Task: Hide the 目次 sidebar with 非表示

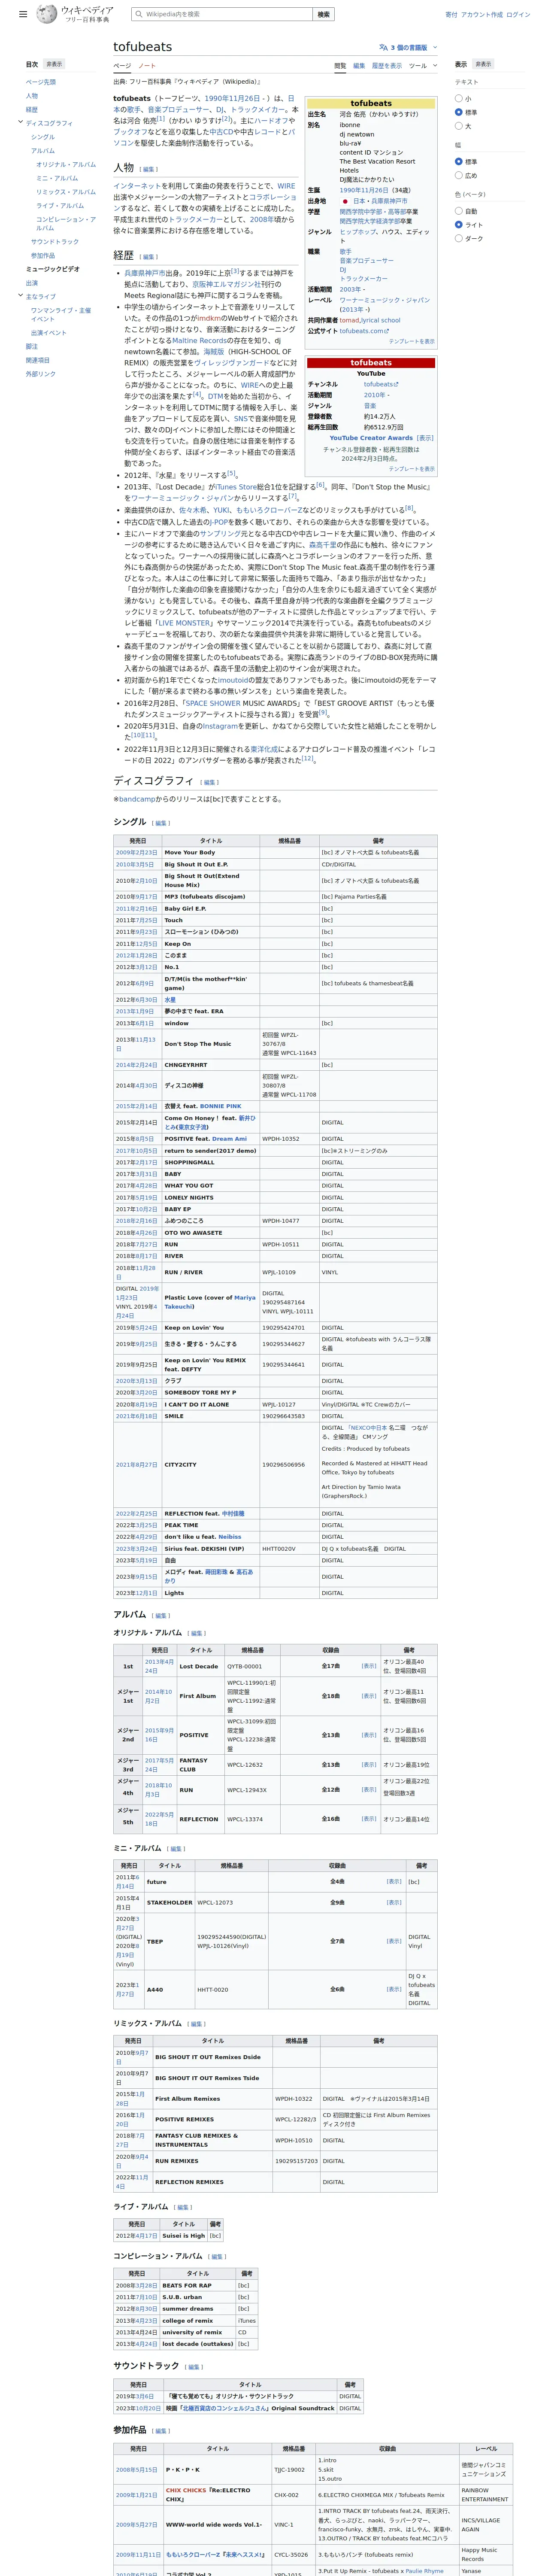Action: pos(53,64)
